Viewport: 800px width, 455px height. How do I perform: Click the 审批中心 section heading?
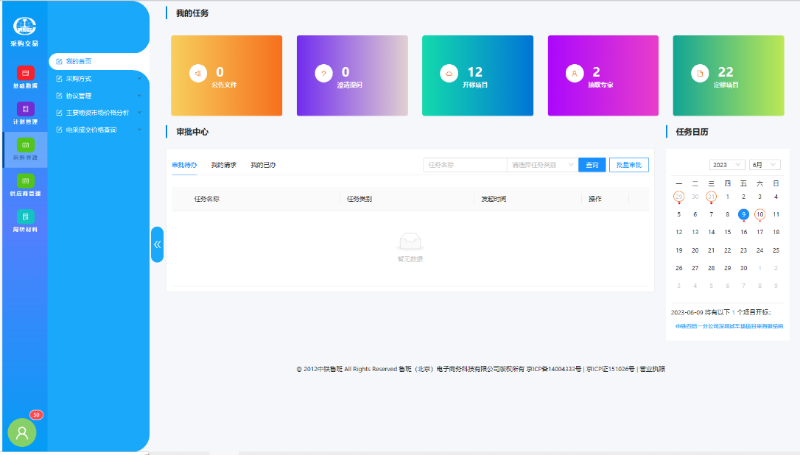[192, 132]
